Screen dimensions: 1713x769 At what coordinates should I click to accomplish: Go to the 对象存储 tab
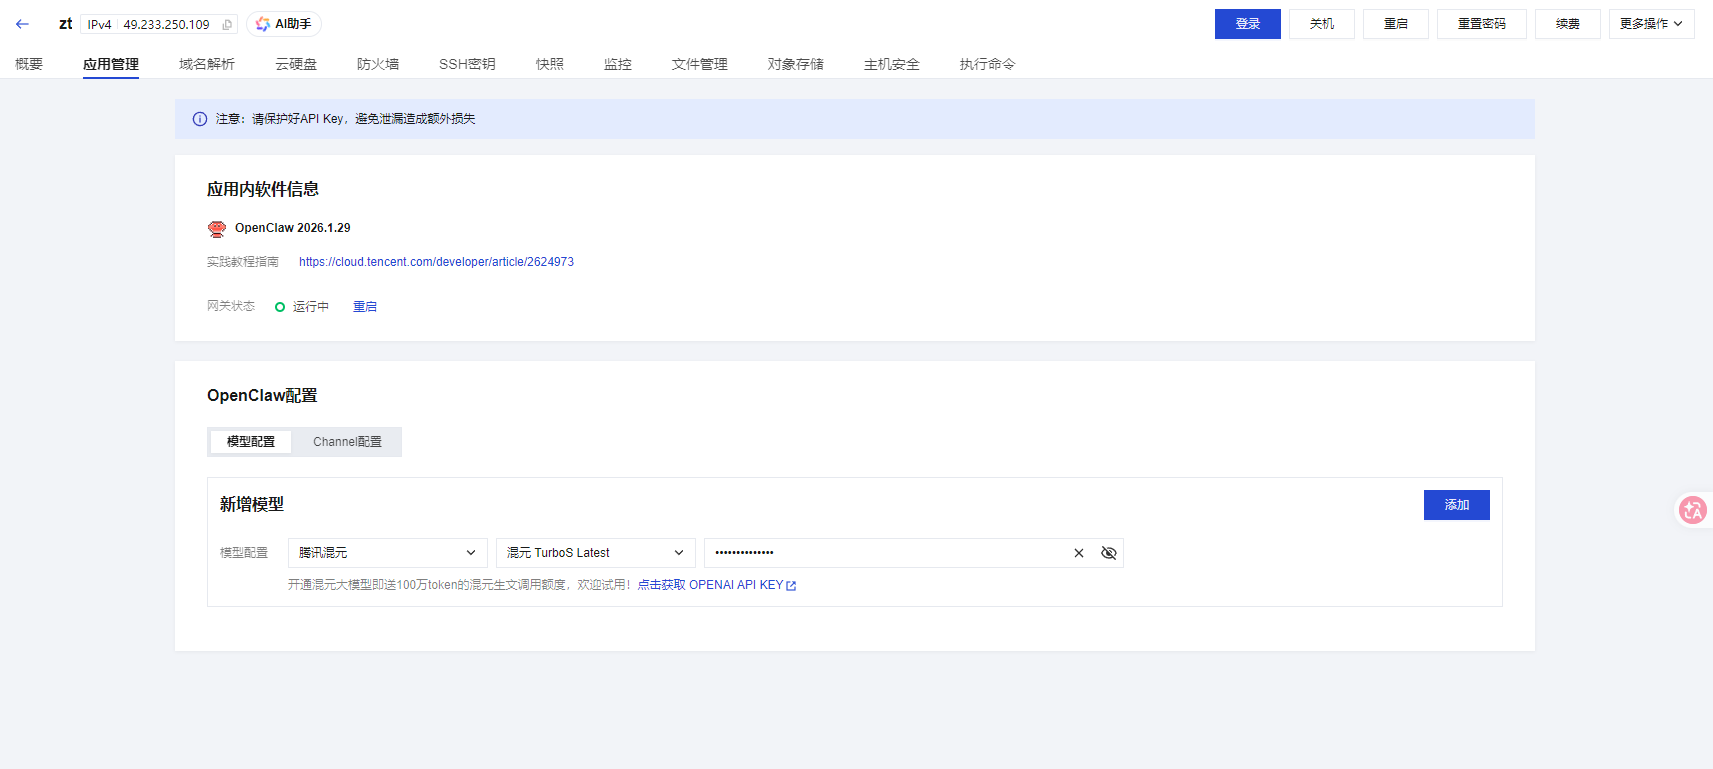point(796,64)
